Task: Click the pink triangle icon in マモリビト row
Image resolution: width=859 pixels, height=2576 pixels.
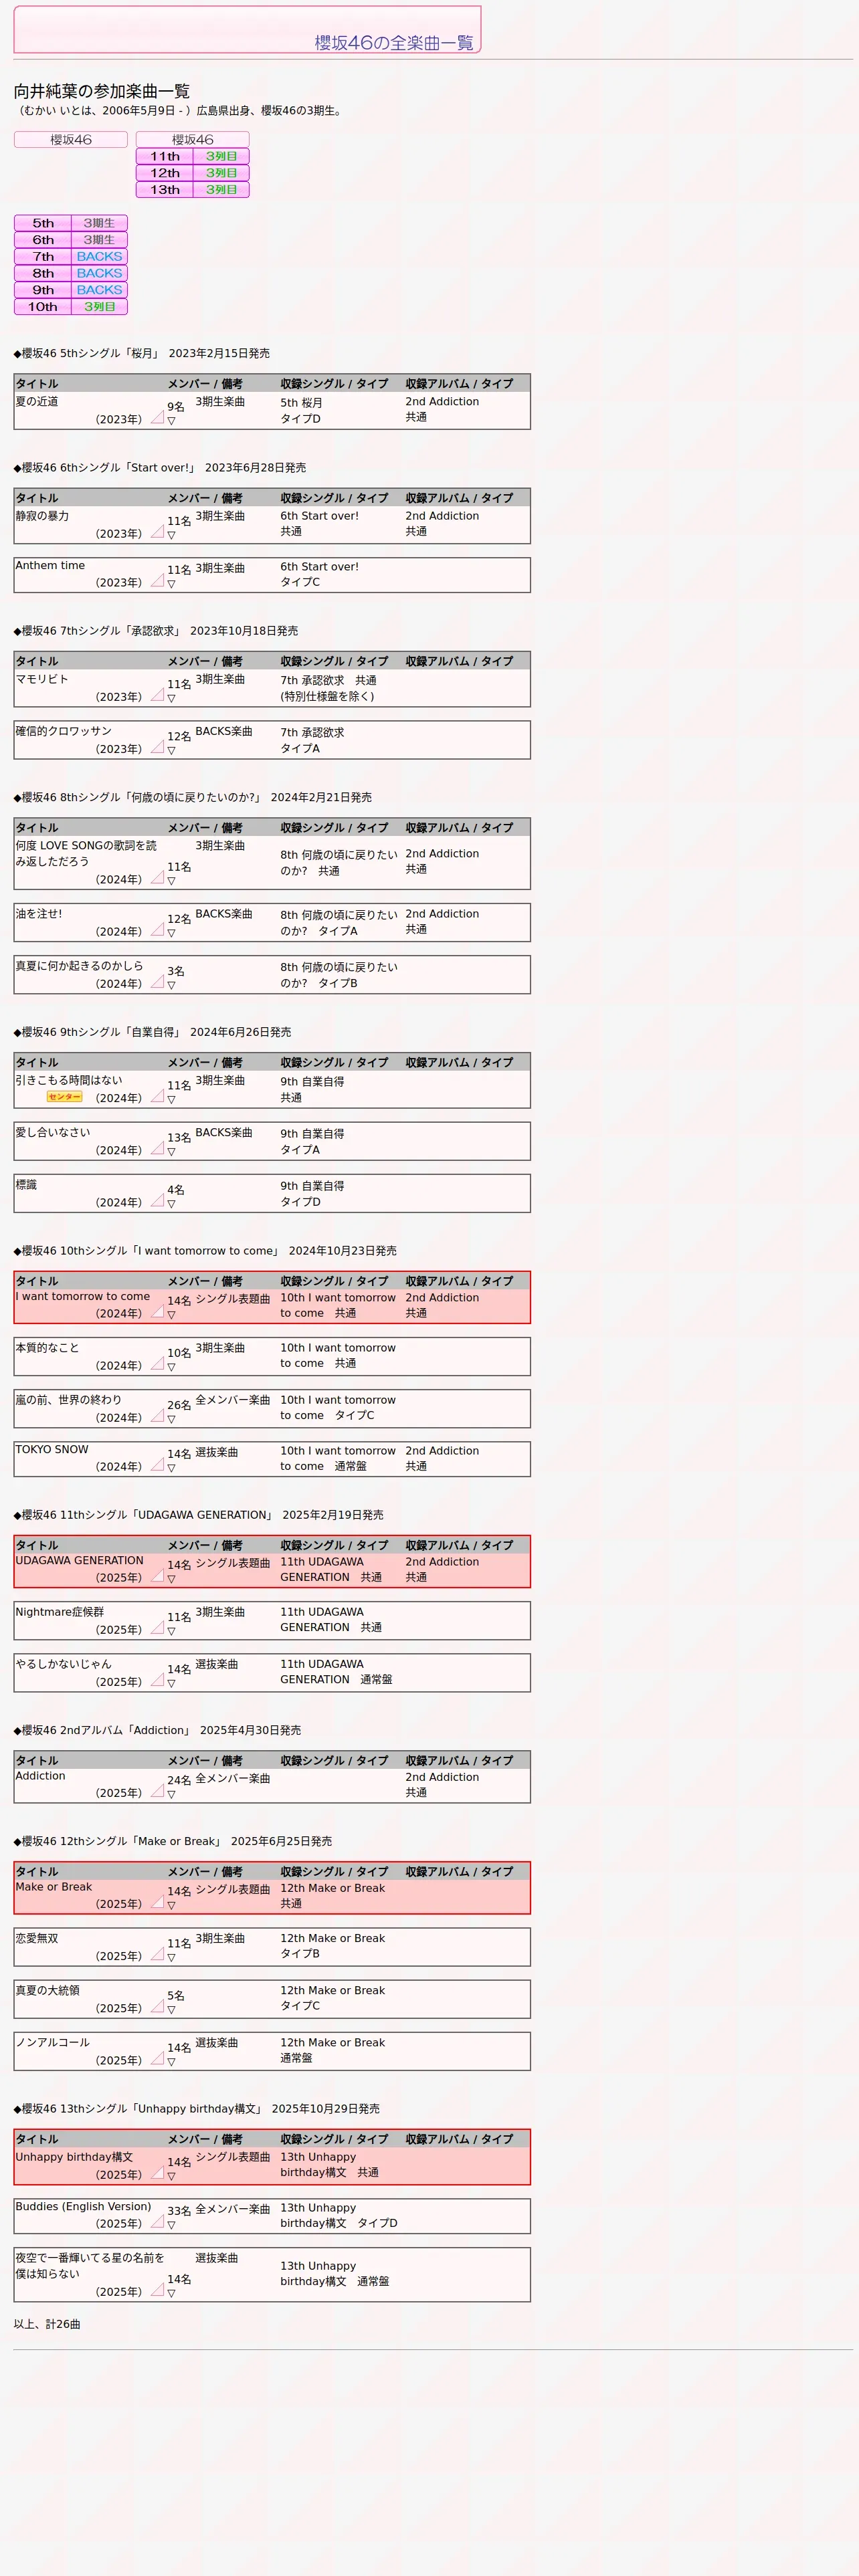Action: pos(157,695)
